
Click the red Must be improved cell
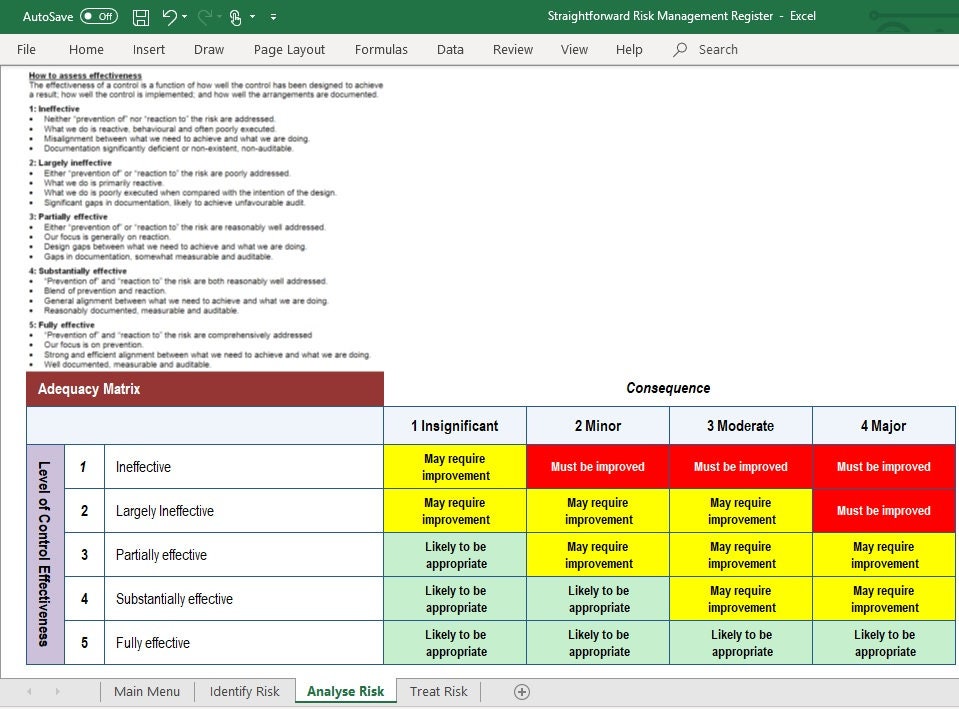tap(597, 466)
